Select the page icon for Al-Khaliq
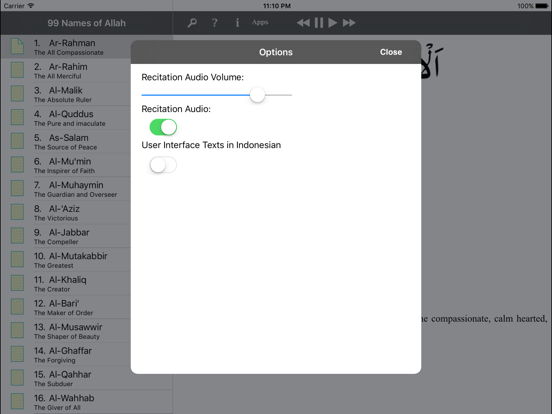The height and width of the screenshot is (414, 552). click(x=17, y=283)
